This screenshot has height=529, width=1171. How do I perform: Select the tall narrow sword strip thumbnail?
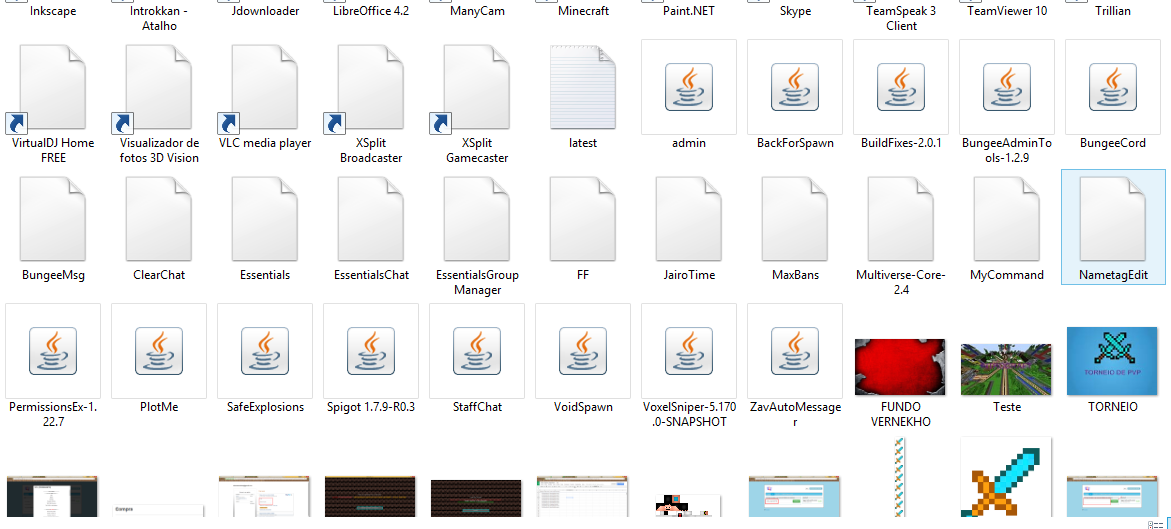(x=900, y=477)
